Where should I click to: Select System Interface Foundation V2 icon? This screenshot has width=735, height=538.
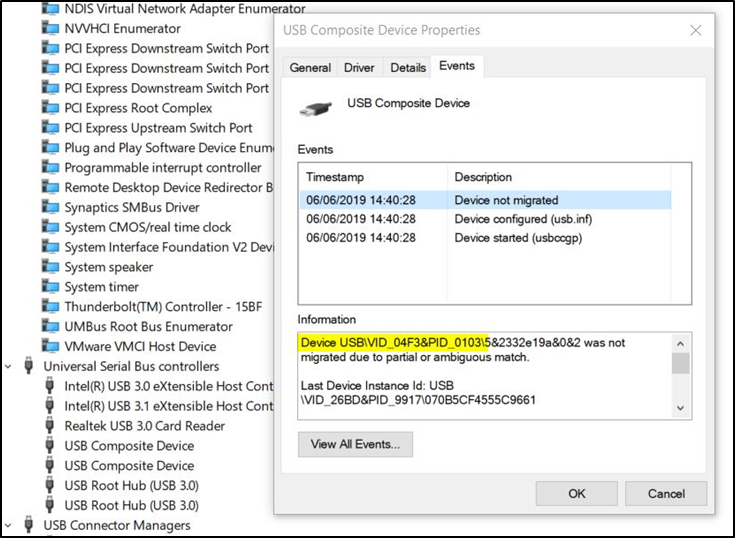pos(50,247)
